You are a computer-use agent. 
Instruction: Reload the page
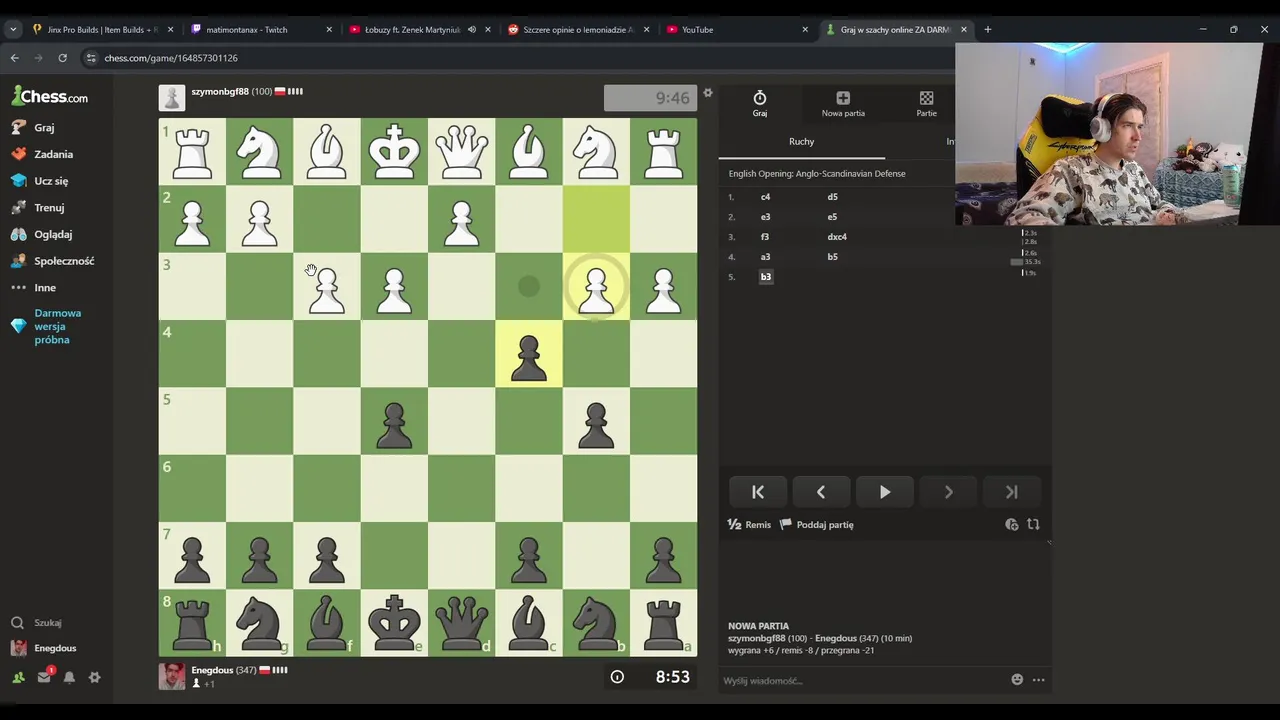pyautogui.click(x=62, y=58)
